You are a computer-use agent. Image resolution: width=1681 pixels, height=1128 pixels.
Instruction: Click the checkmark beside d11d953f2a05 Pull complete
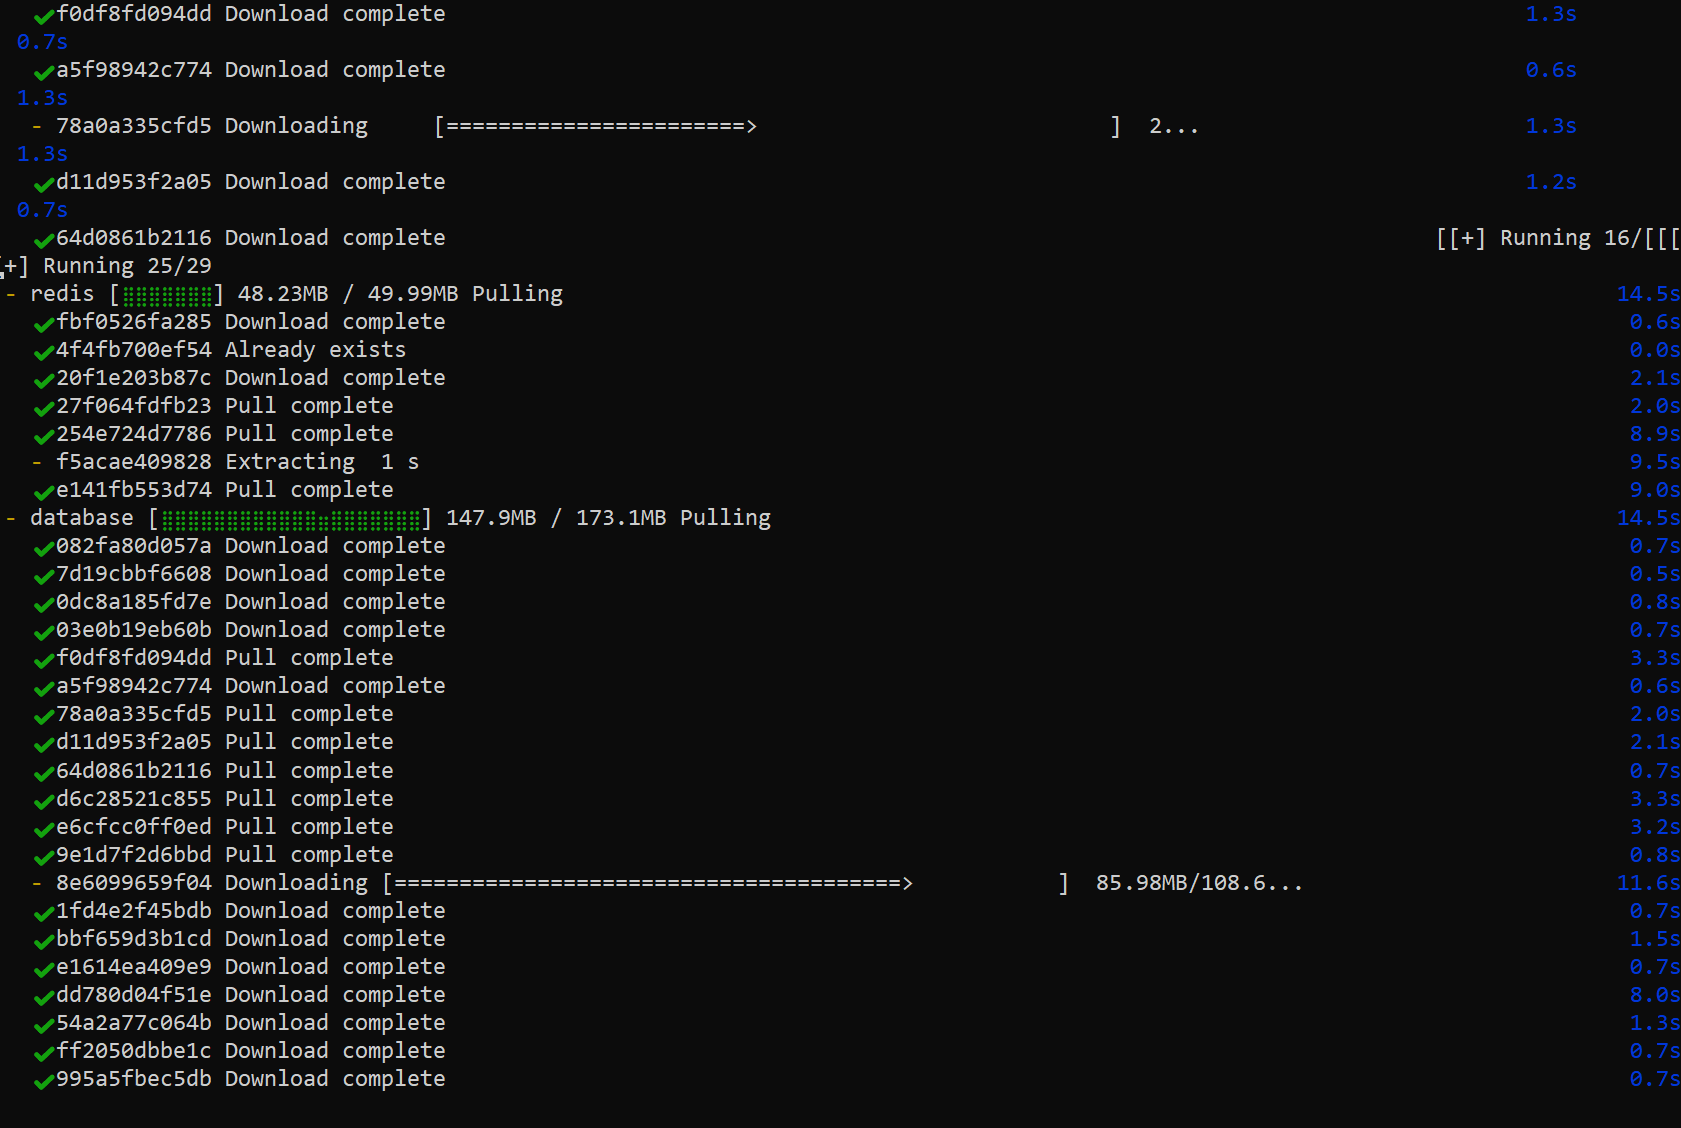point(43,744)
